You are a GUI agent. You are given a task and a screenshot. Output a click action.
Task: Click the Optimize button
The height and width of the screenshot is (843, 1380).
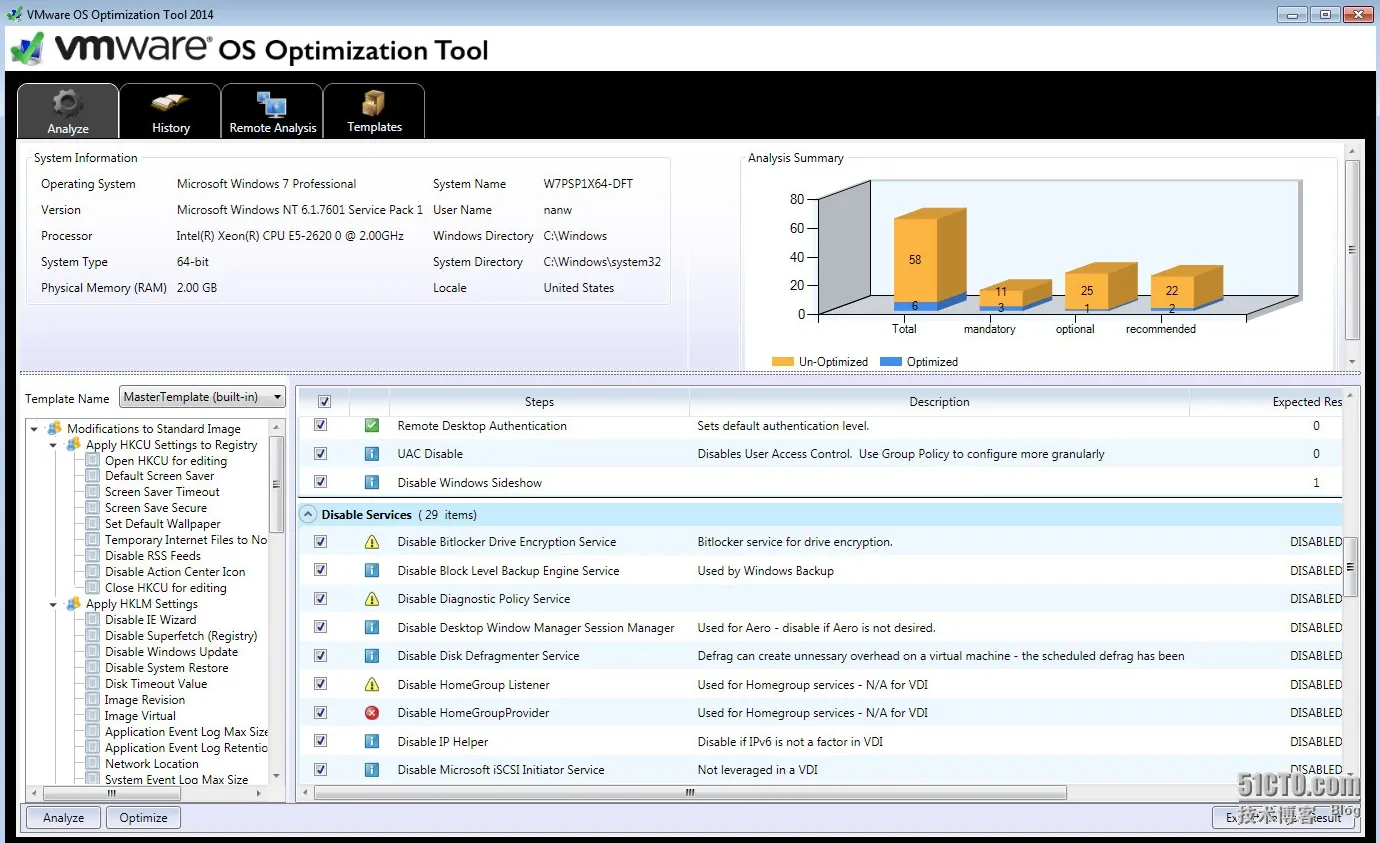tap(143, 817)
